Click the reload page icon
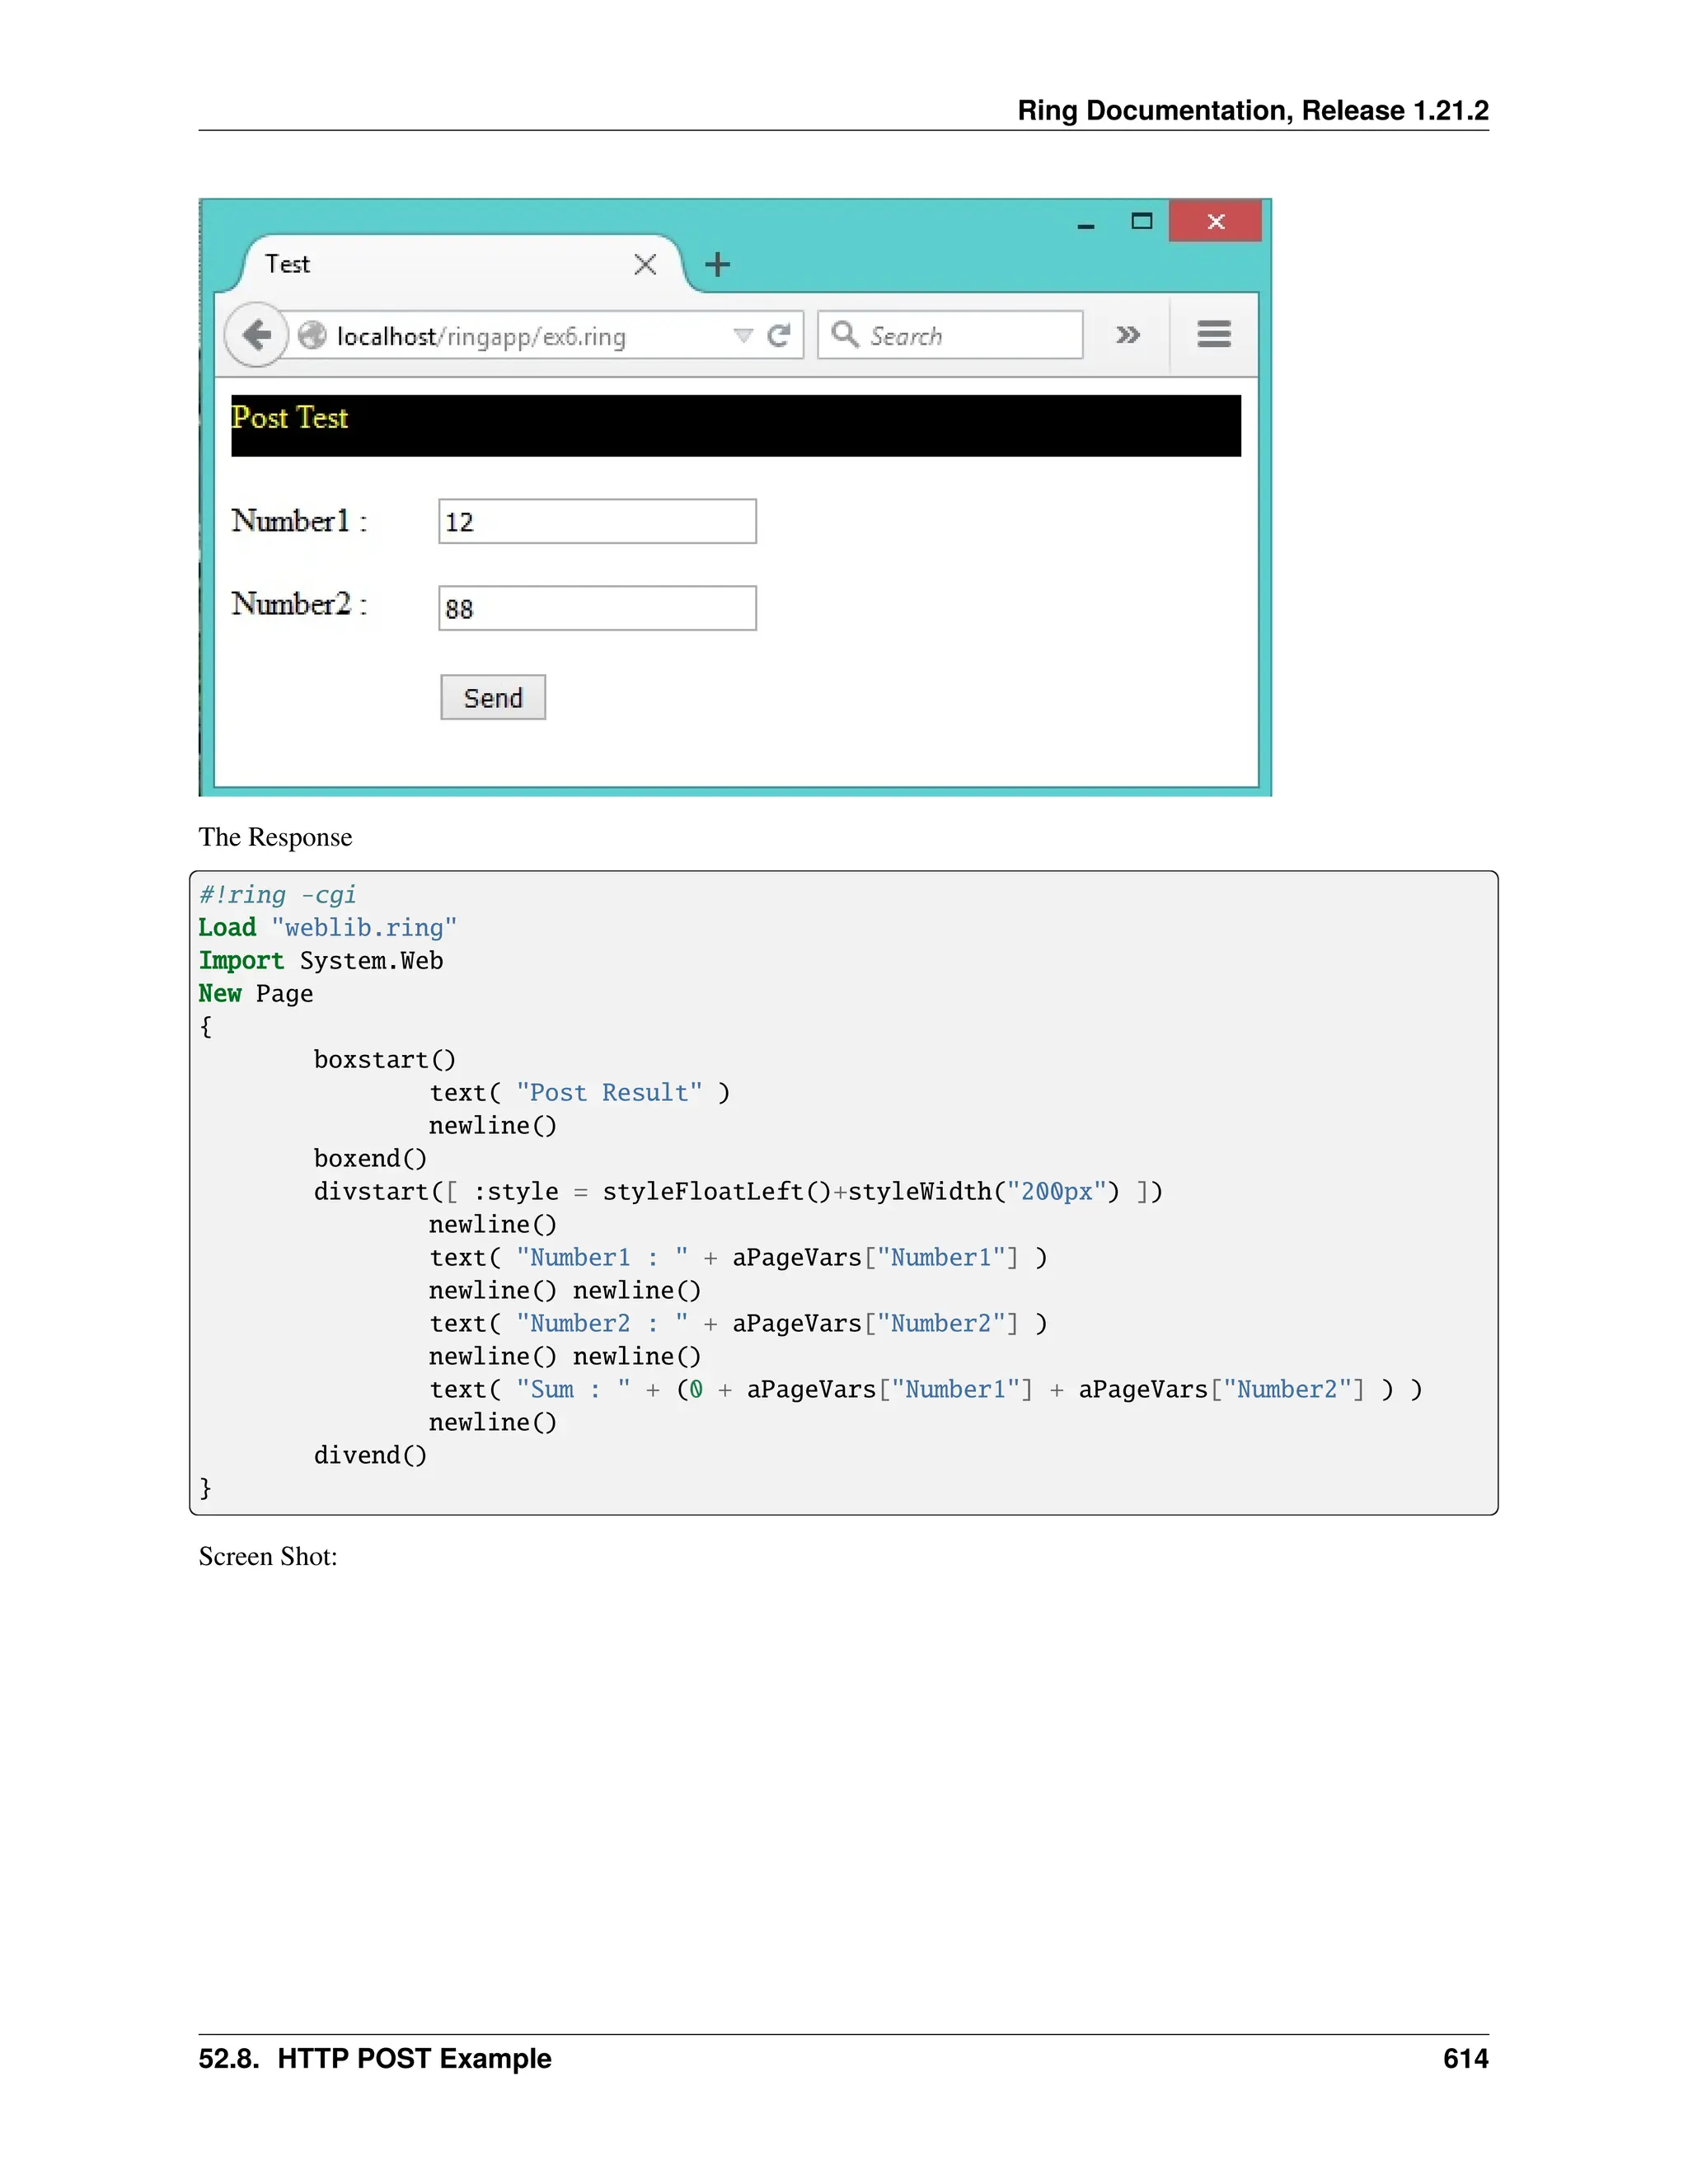Viewport: 1688px width, 2184px height. (x=779, y=335)
